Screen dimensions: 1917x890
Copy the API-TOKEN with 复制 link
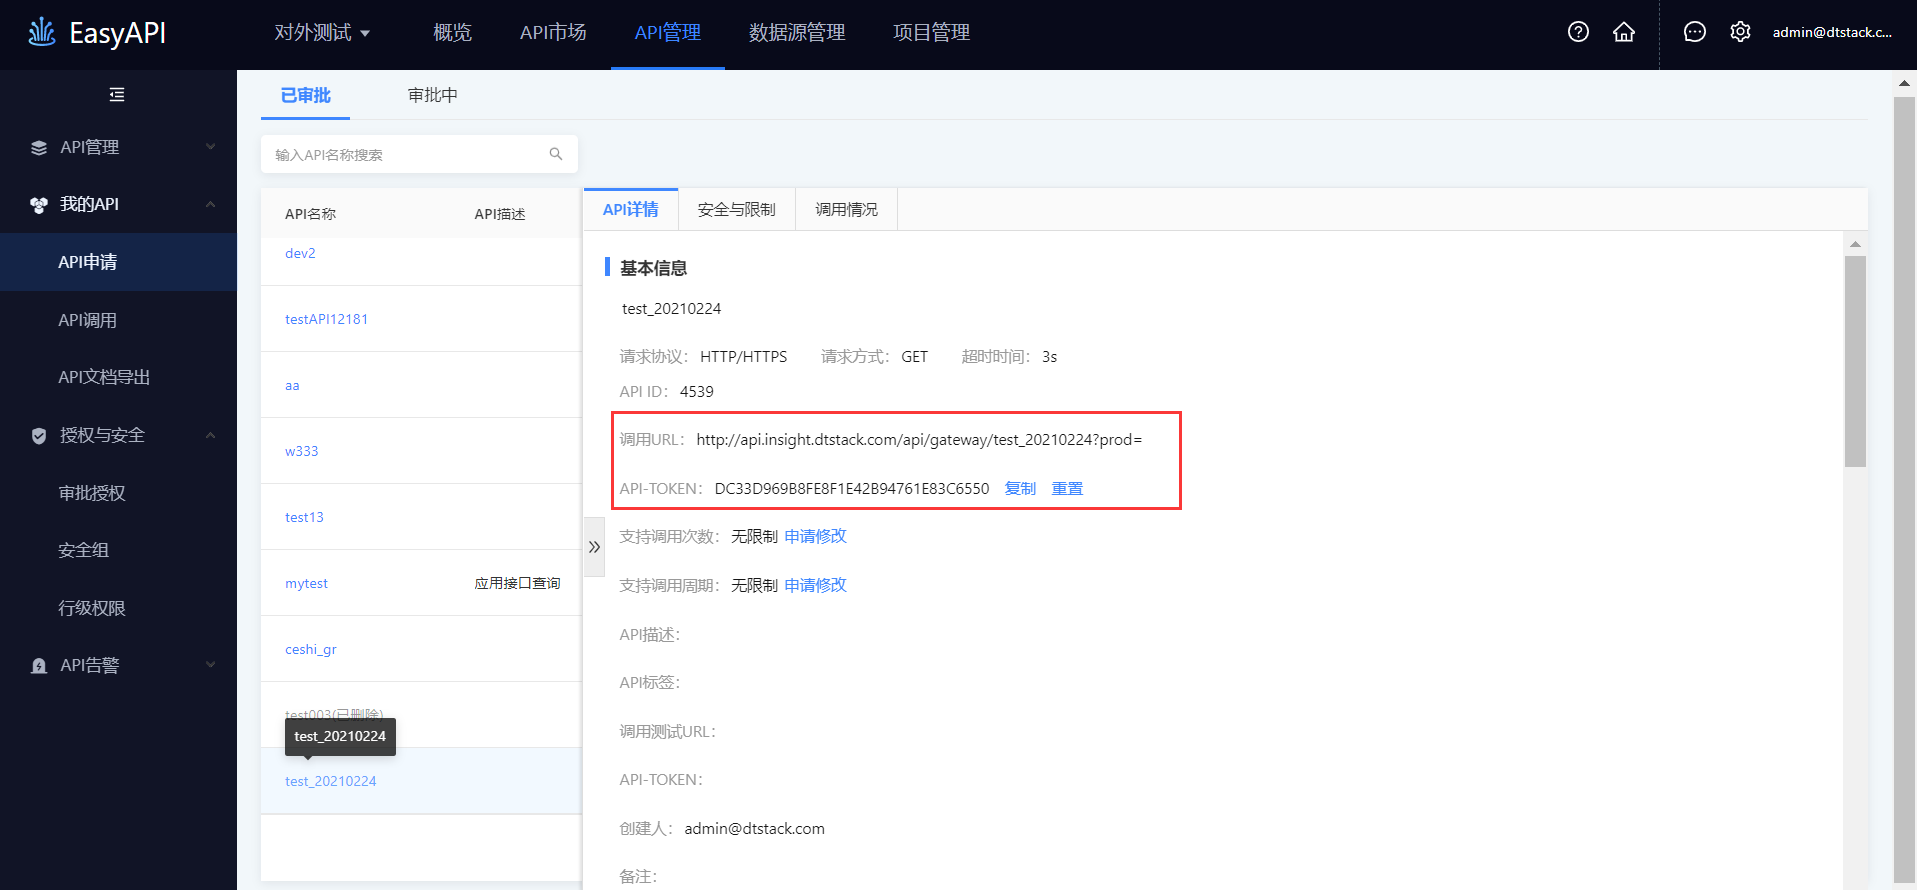pyautogui.click(x=1020, y=488)
